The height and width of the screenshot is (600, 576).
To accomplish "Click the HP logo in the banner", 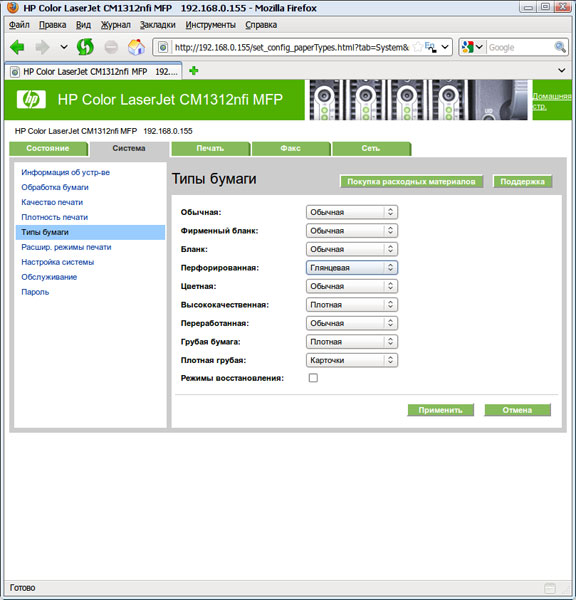I will point(31,99).
